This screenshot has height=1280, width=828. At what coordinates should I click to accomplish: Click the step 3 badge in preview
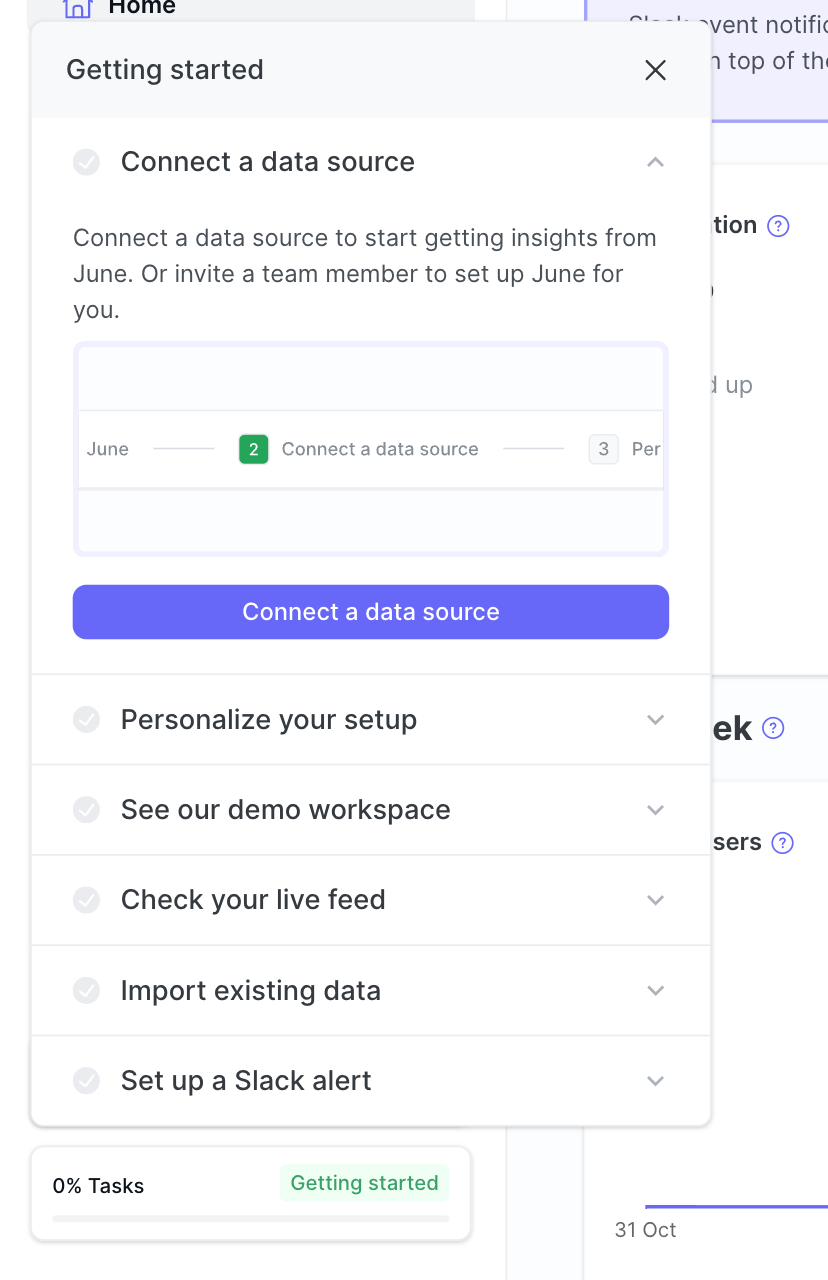603,450
